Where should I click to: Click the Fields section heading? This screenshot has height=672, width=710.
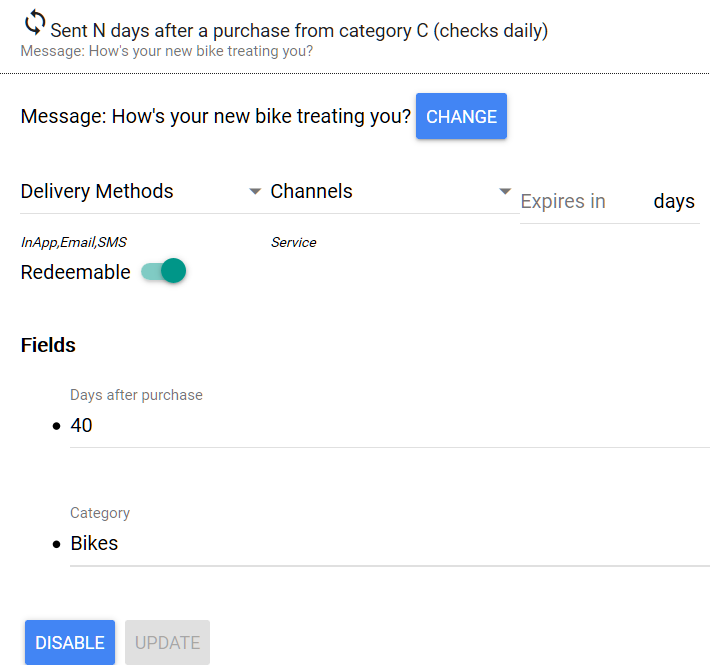[x=48, y=346]
